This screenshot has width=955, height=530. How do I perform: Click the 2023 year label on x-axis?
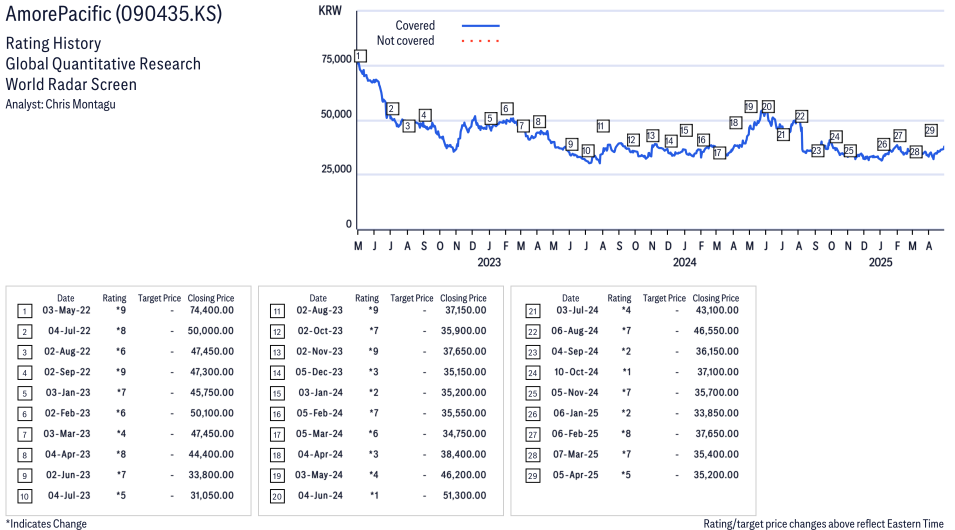point(489,262)
